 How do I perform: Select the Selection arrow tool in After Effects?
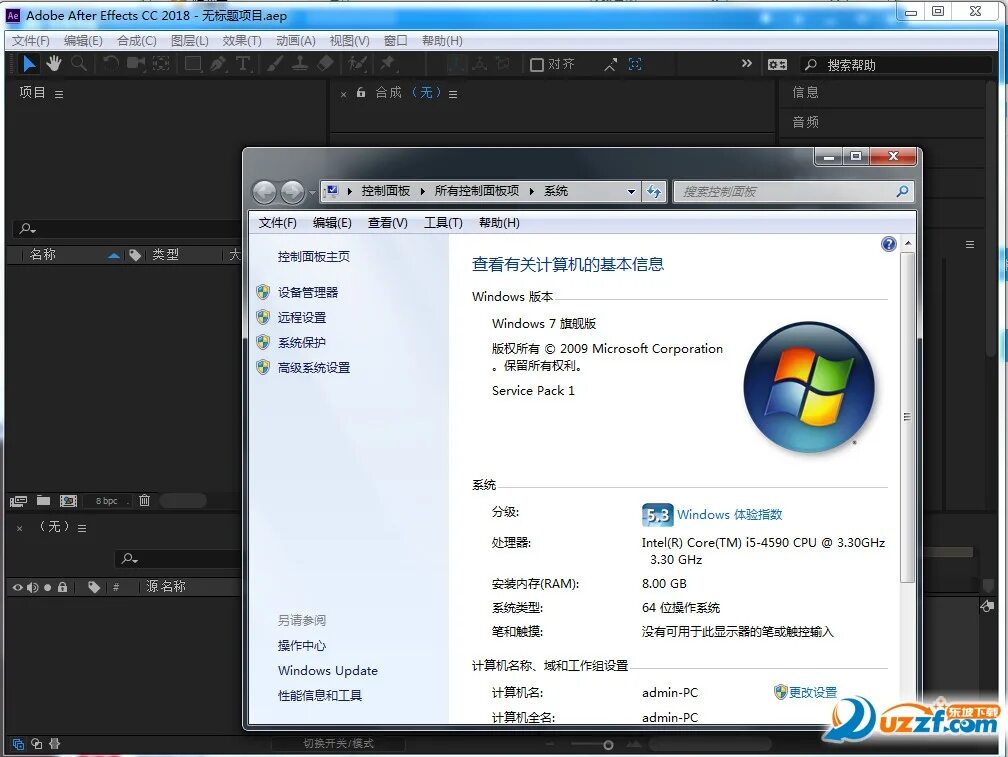[x=29, y=64]
